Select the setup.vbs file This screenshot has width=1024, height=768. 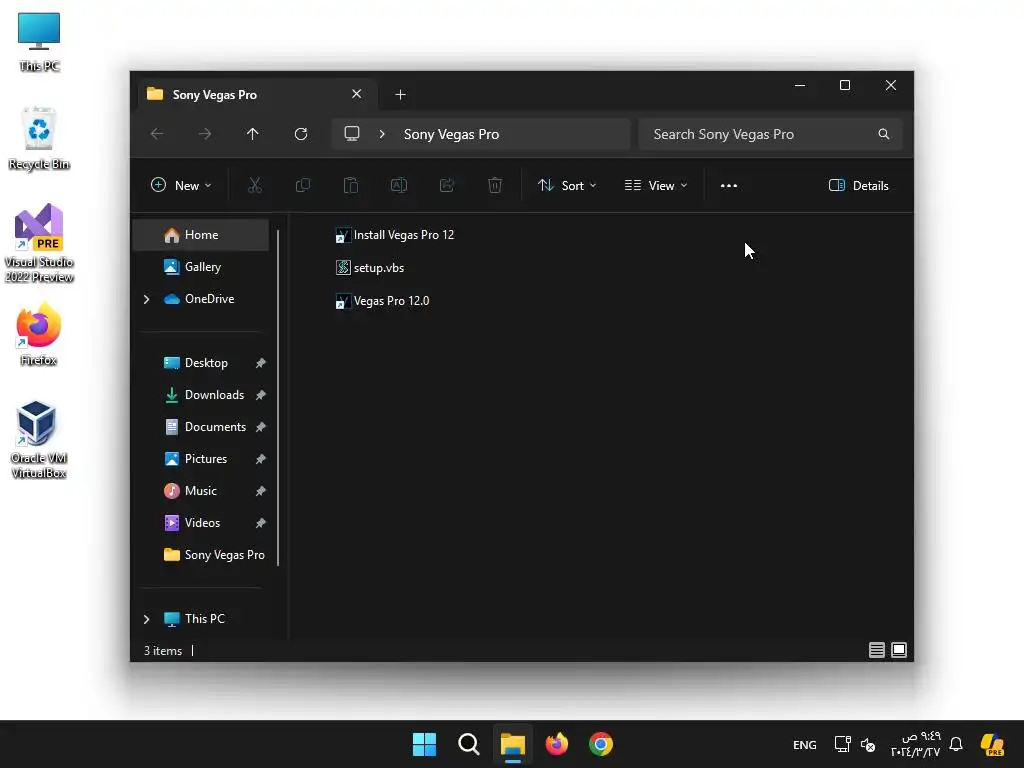(x=370, y=268)
